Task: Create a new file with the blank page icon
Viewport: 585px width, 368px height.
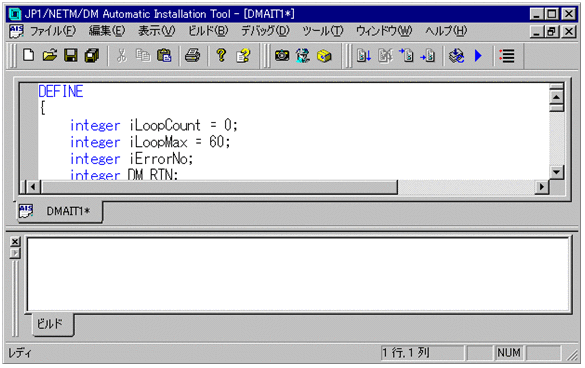Action: pyautogui.click(x=28, y=56)
